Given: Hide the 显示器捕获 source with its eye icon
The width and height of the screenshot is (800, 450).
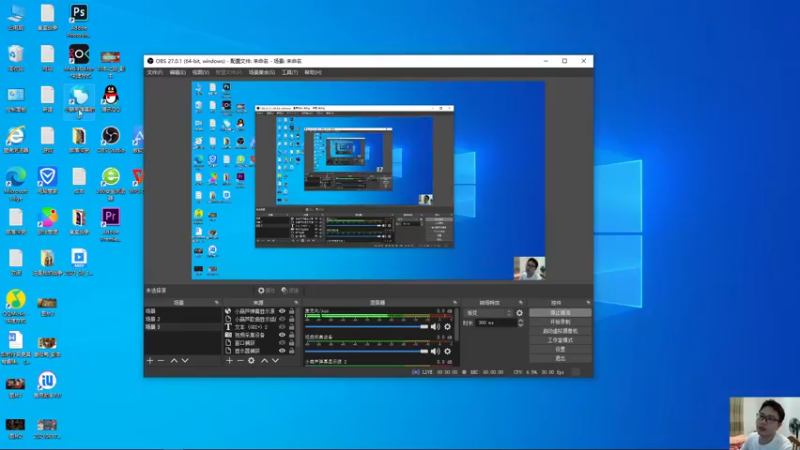Looking at the screenshot, I should [x=282, y=351].
